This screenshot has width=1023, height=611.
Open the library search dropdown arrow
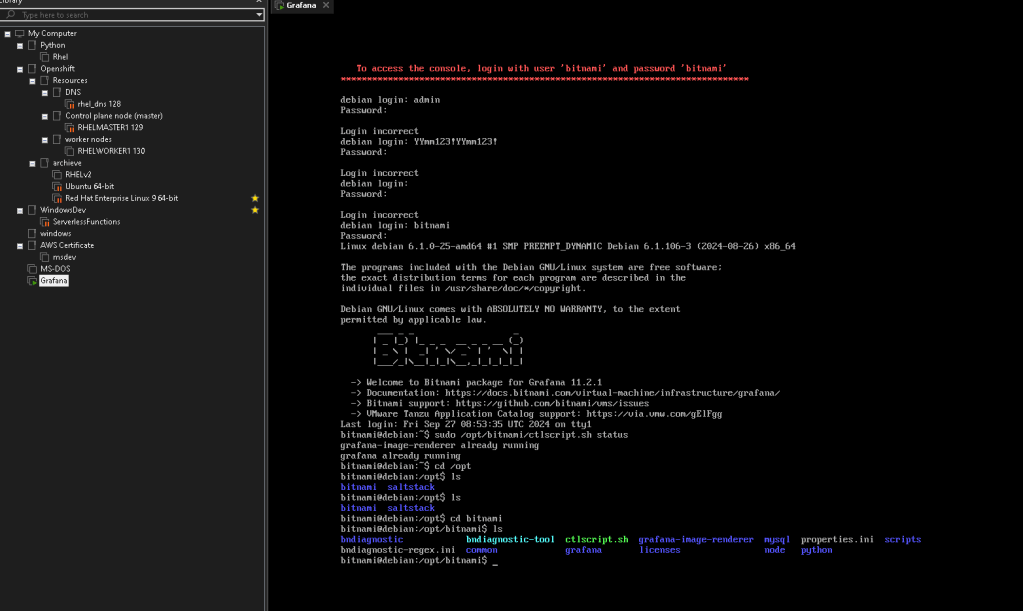(x=258, y=14)
